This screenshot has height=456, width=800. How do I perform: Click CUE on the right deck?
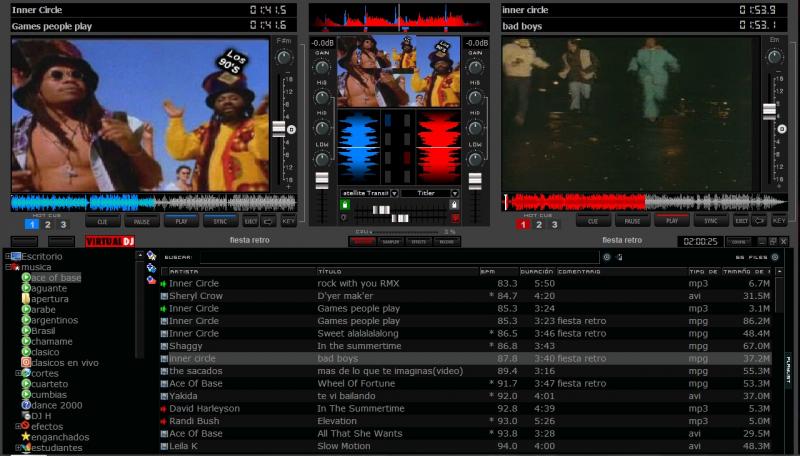pyautogui.click(x=593, y=221)
